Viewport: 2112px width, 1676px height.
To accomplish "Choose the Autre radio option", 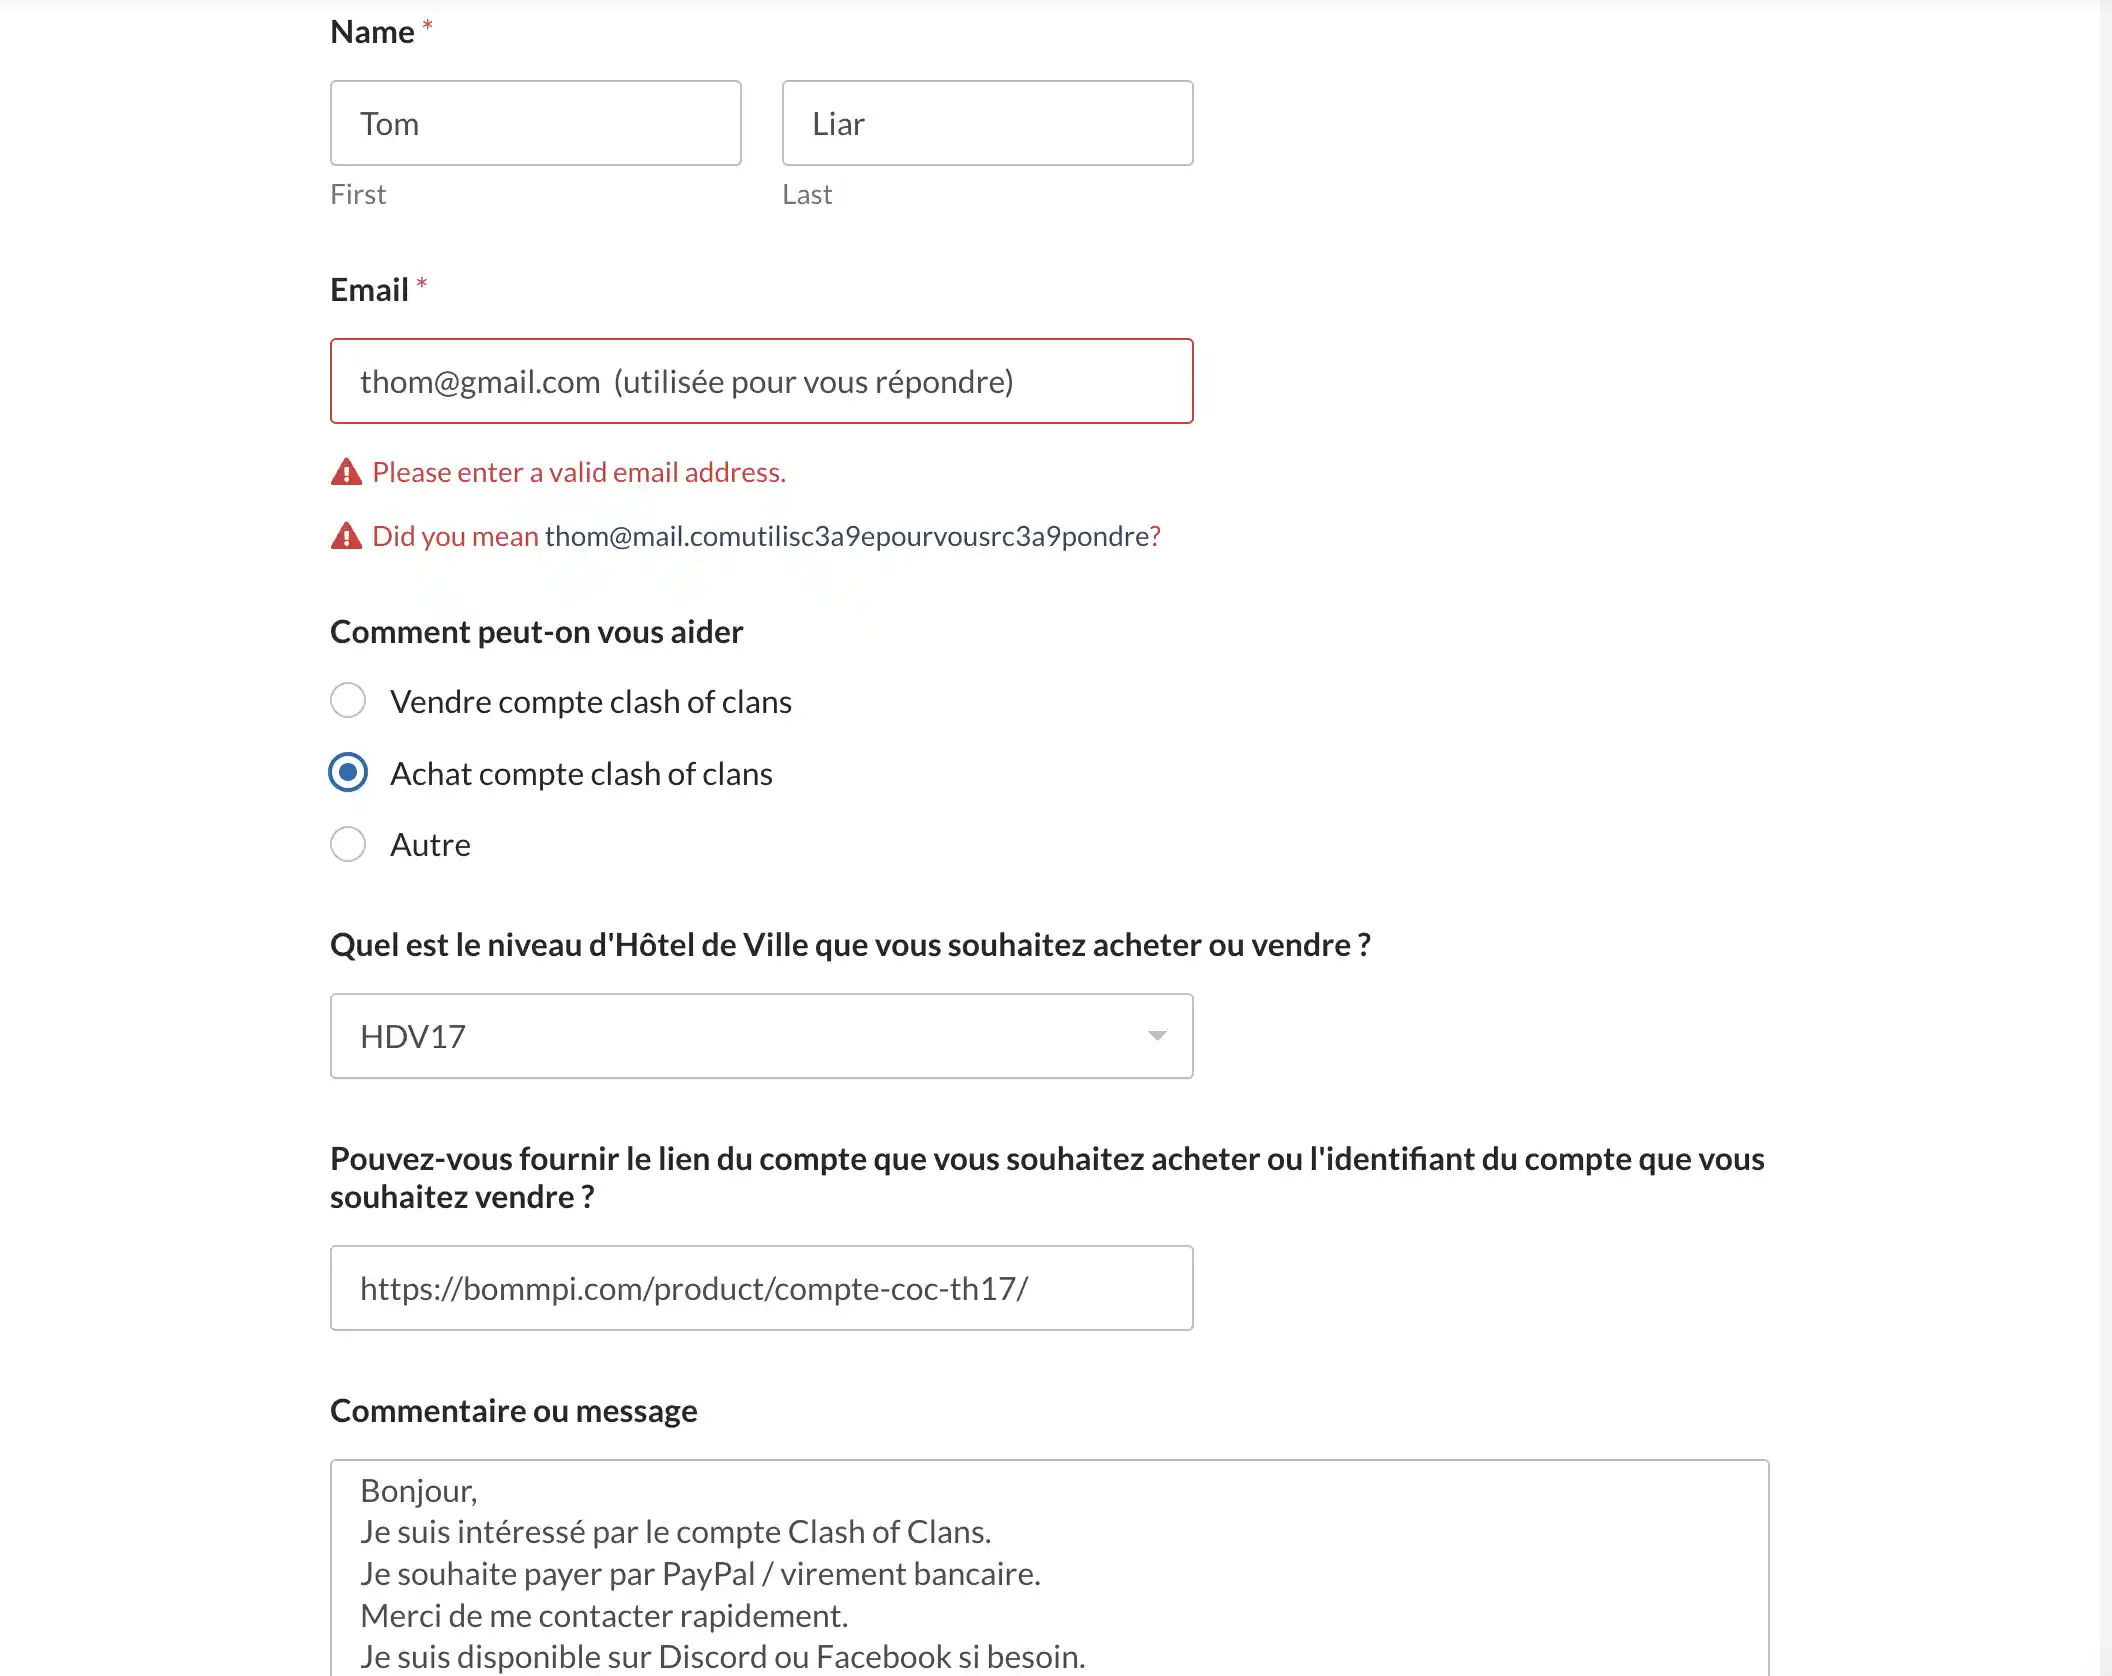I will coord(348,844).
